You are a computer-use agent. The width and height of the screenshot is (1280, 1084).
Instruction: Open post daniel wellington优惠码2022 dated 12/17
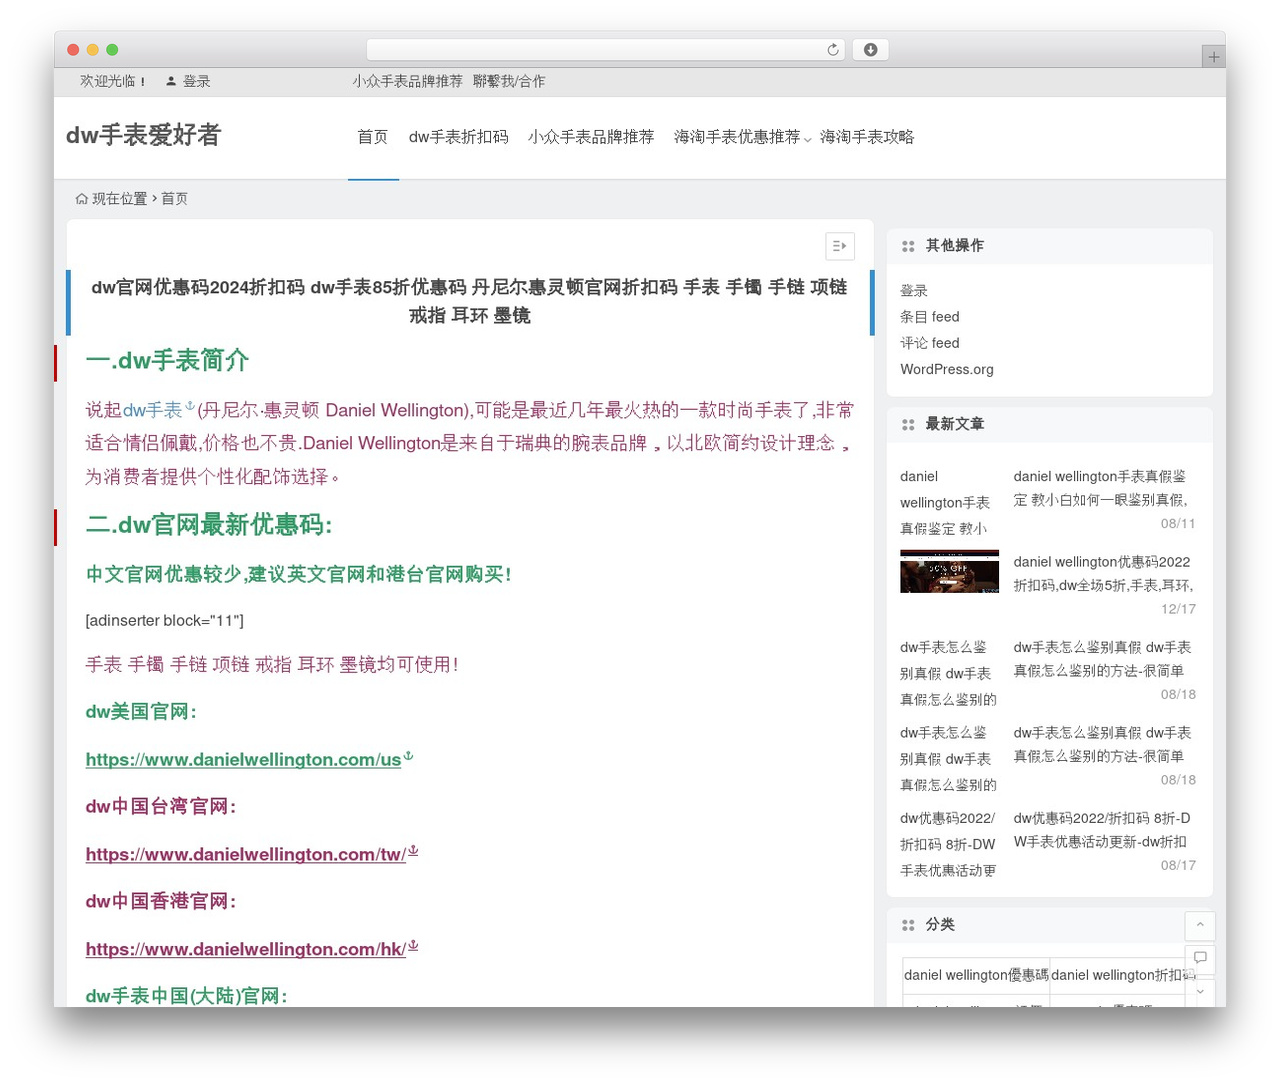(x=1103, y=574)
